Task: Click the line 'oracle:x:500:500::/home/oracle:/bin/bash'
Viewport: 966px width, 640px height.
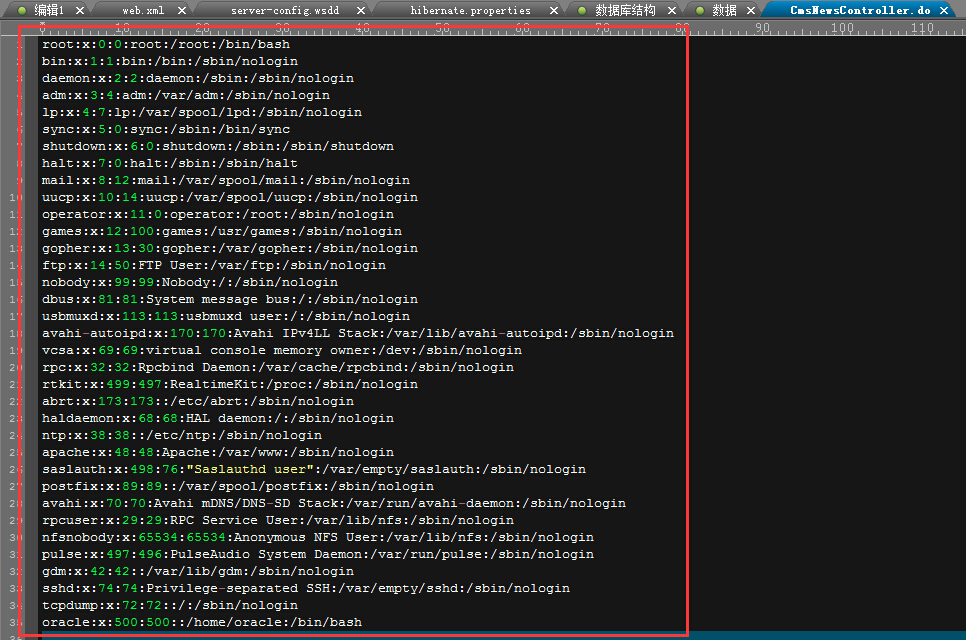Action: [201, 622]
